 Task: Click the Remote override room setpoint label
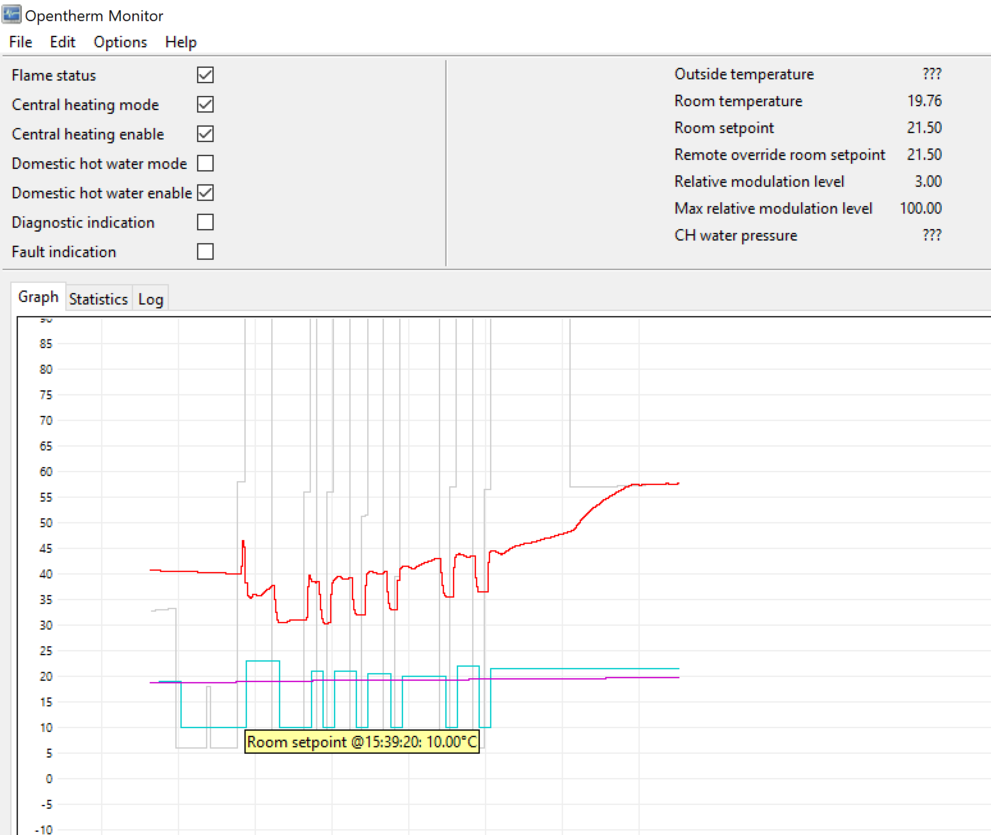(x=779, y=155)
